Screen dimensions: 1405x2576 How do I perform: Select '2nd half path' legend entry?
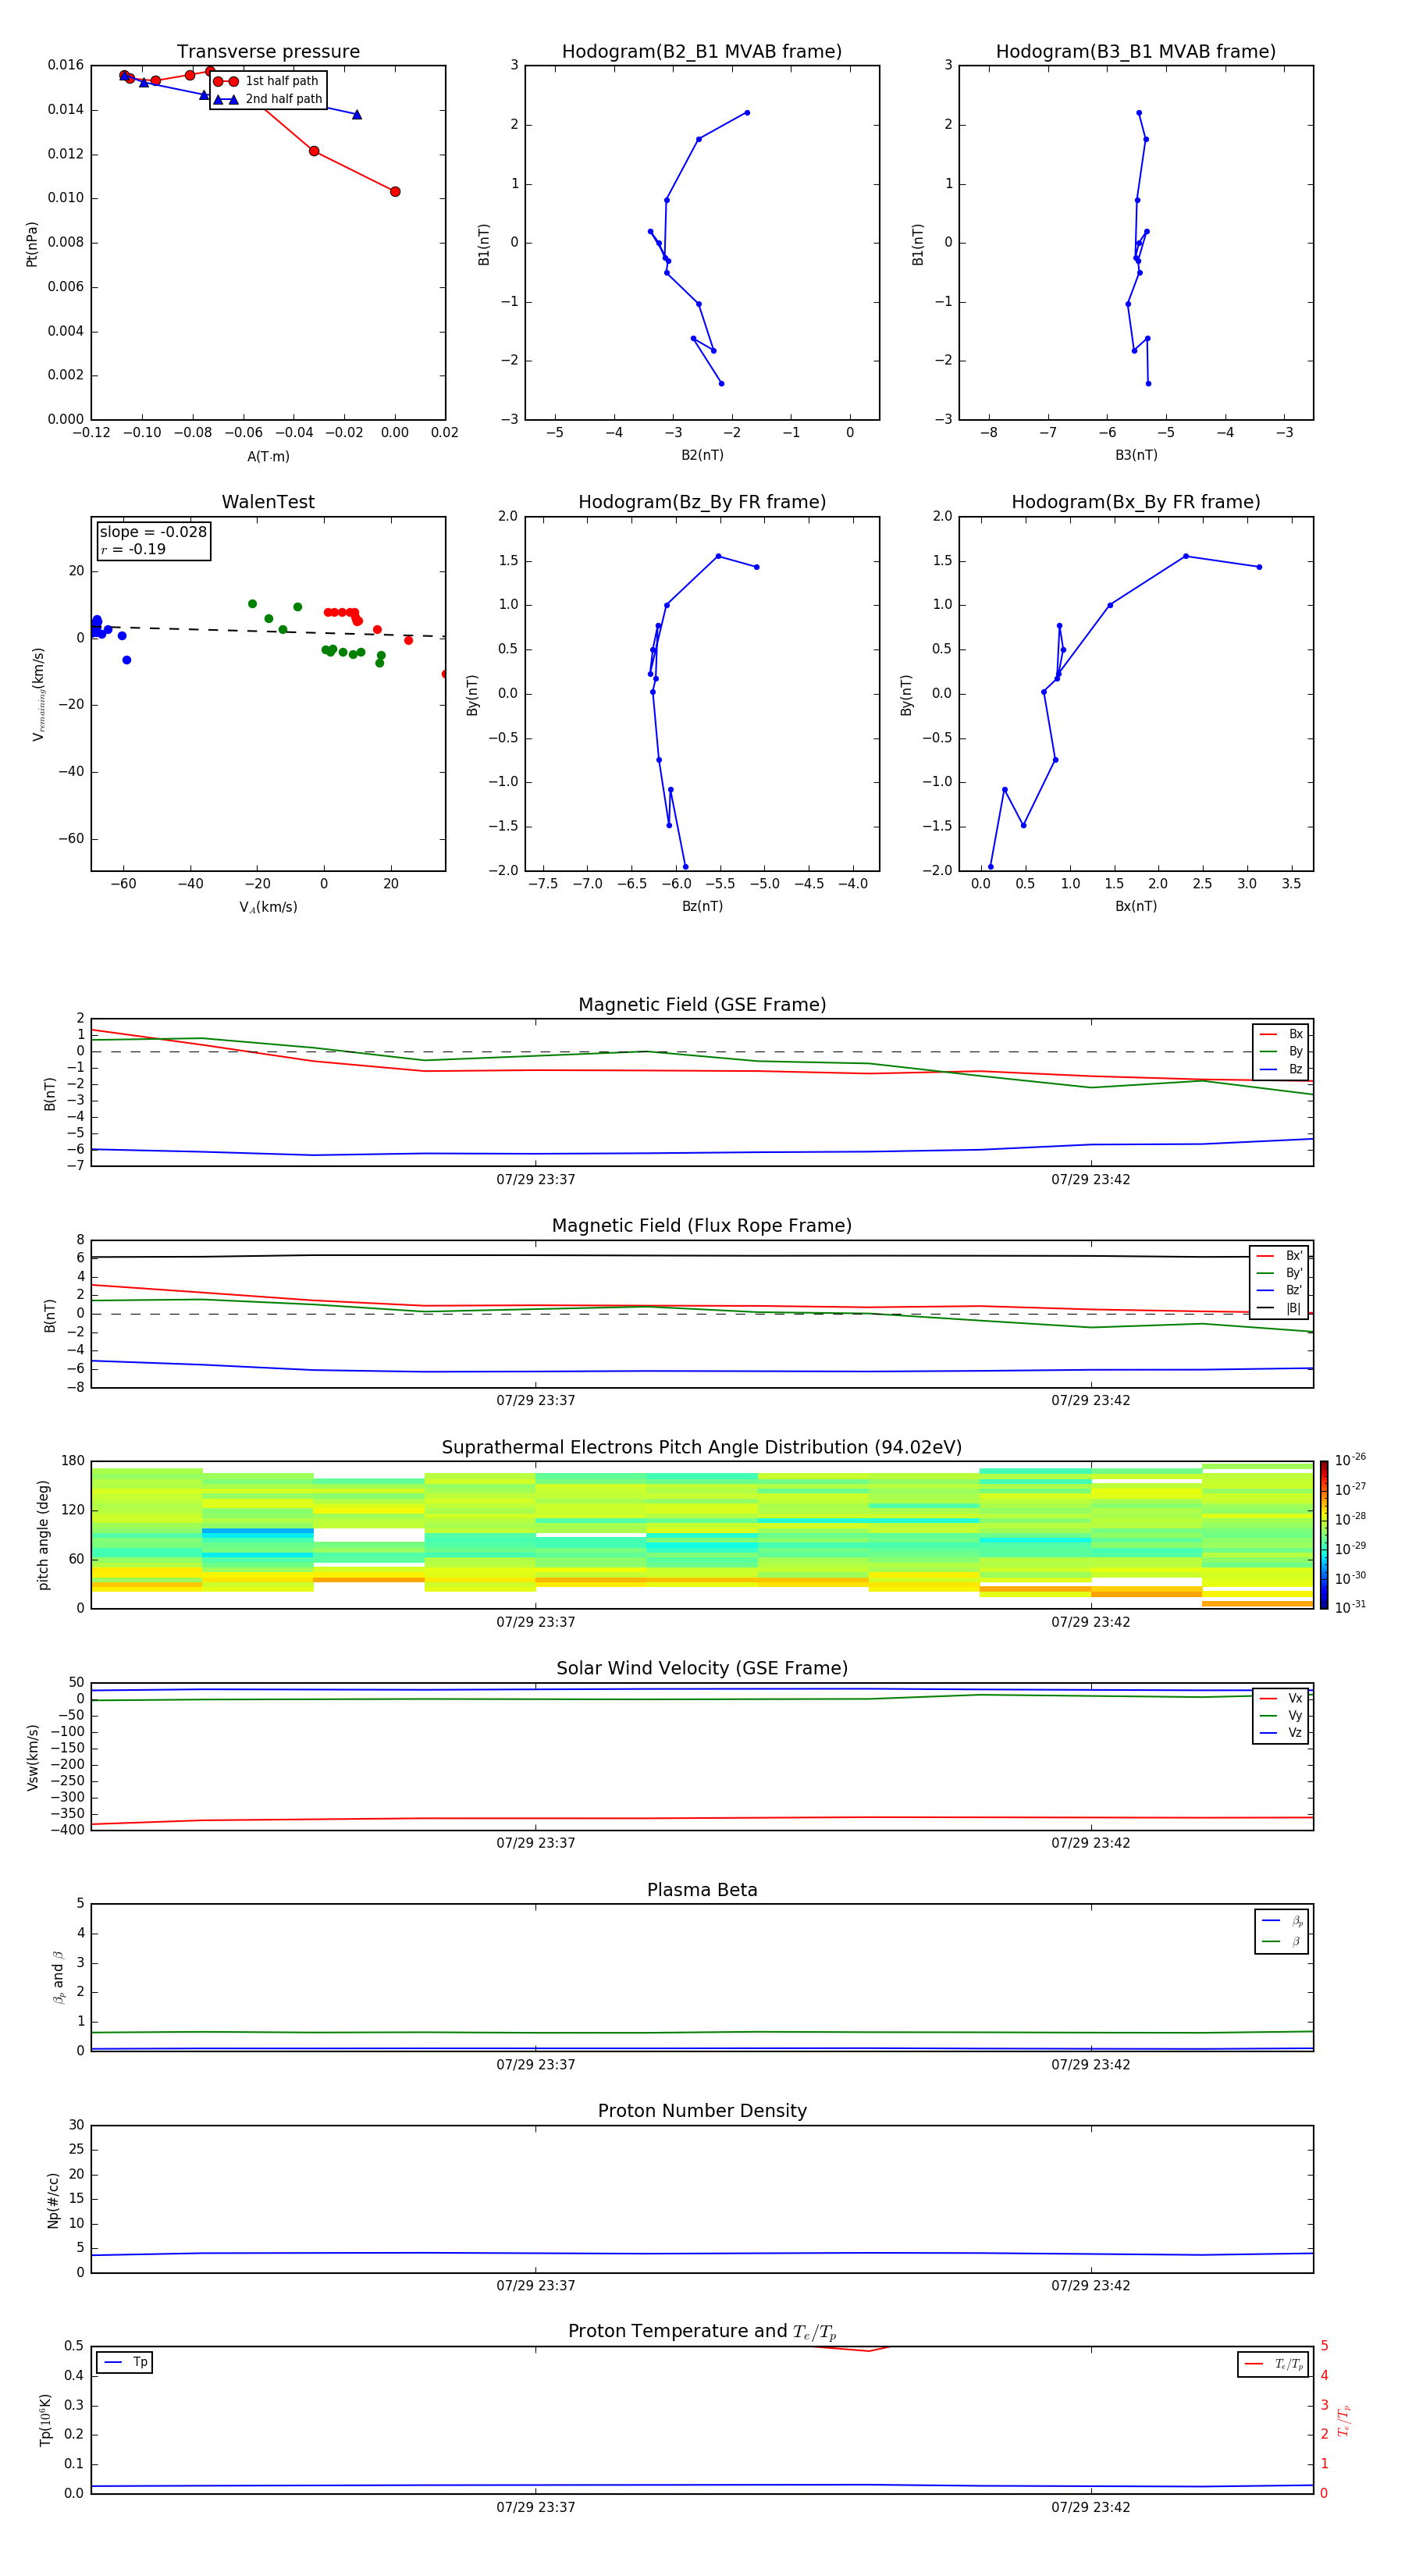[x=268, y=99]
